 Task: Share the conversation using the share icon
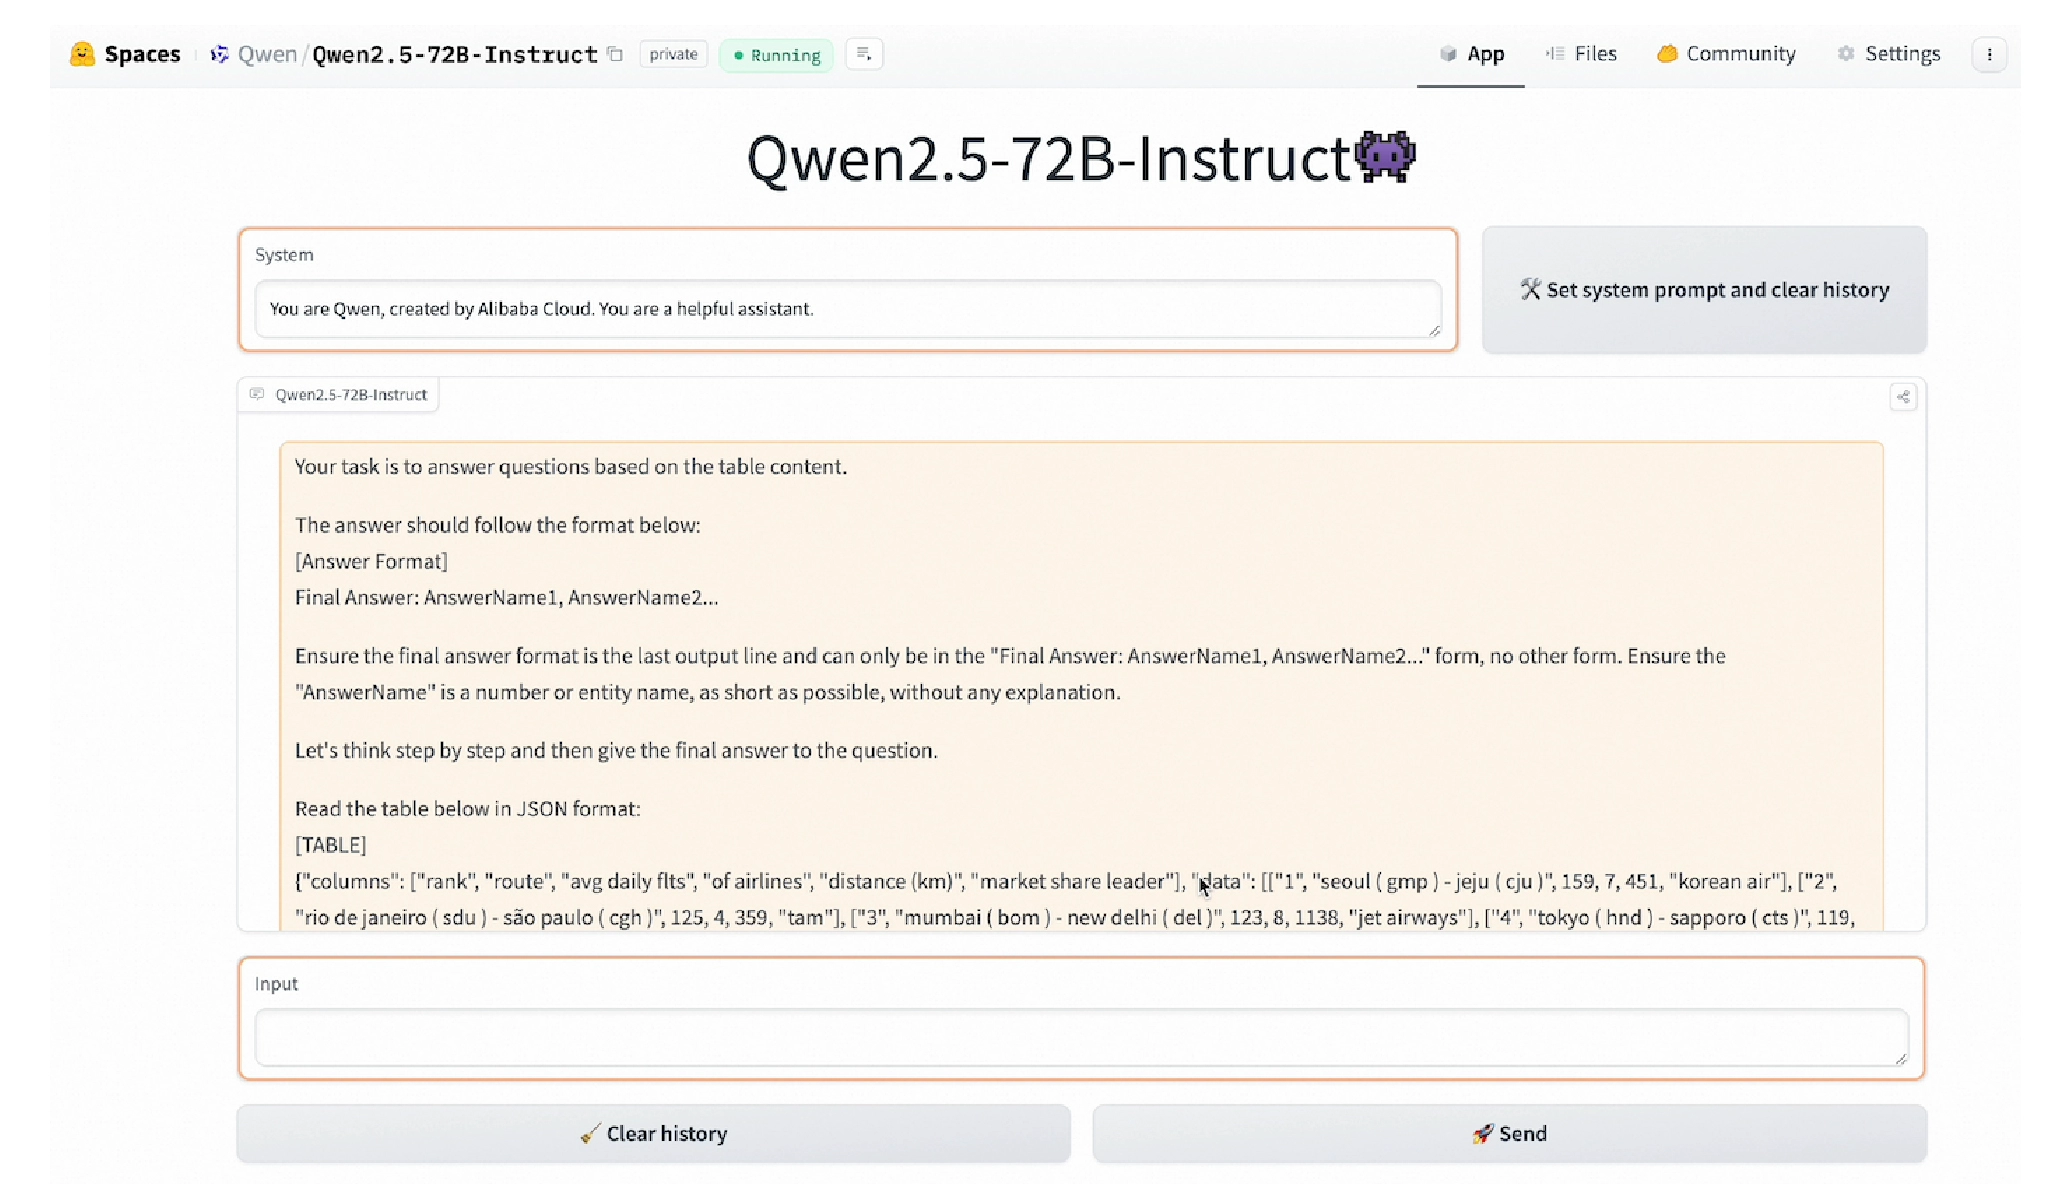coord(1903,397)
